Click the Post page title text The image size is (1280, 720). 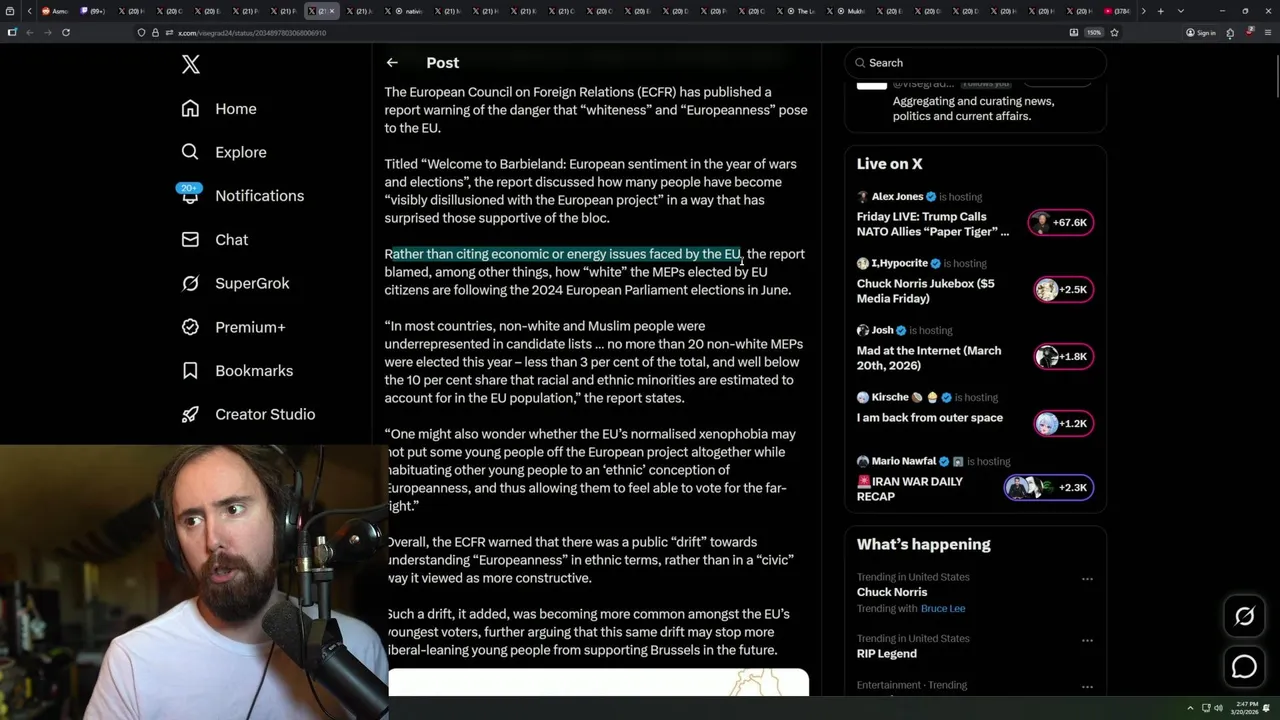pos(443,63)
